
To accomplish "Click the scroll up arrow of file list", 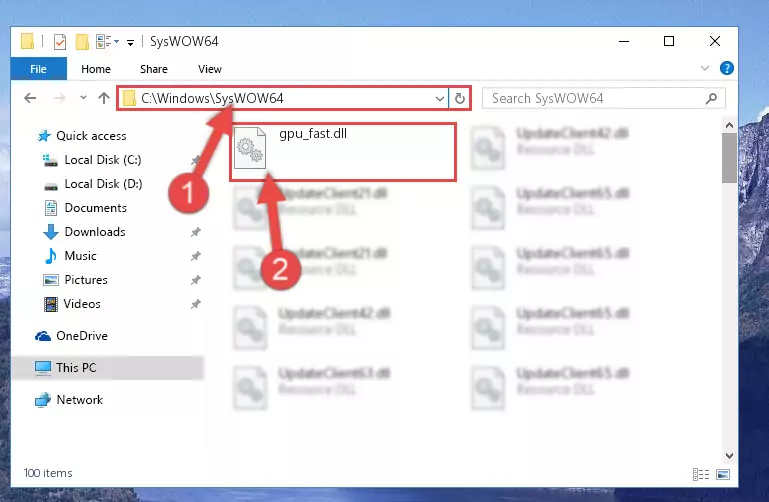I will (729, 126).
